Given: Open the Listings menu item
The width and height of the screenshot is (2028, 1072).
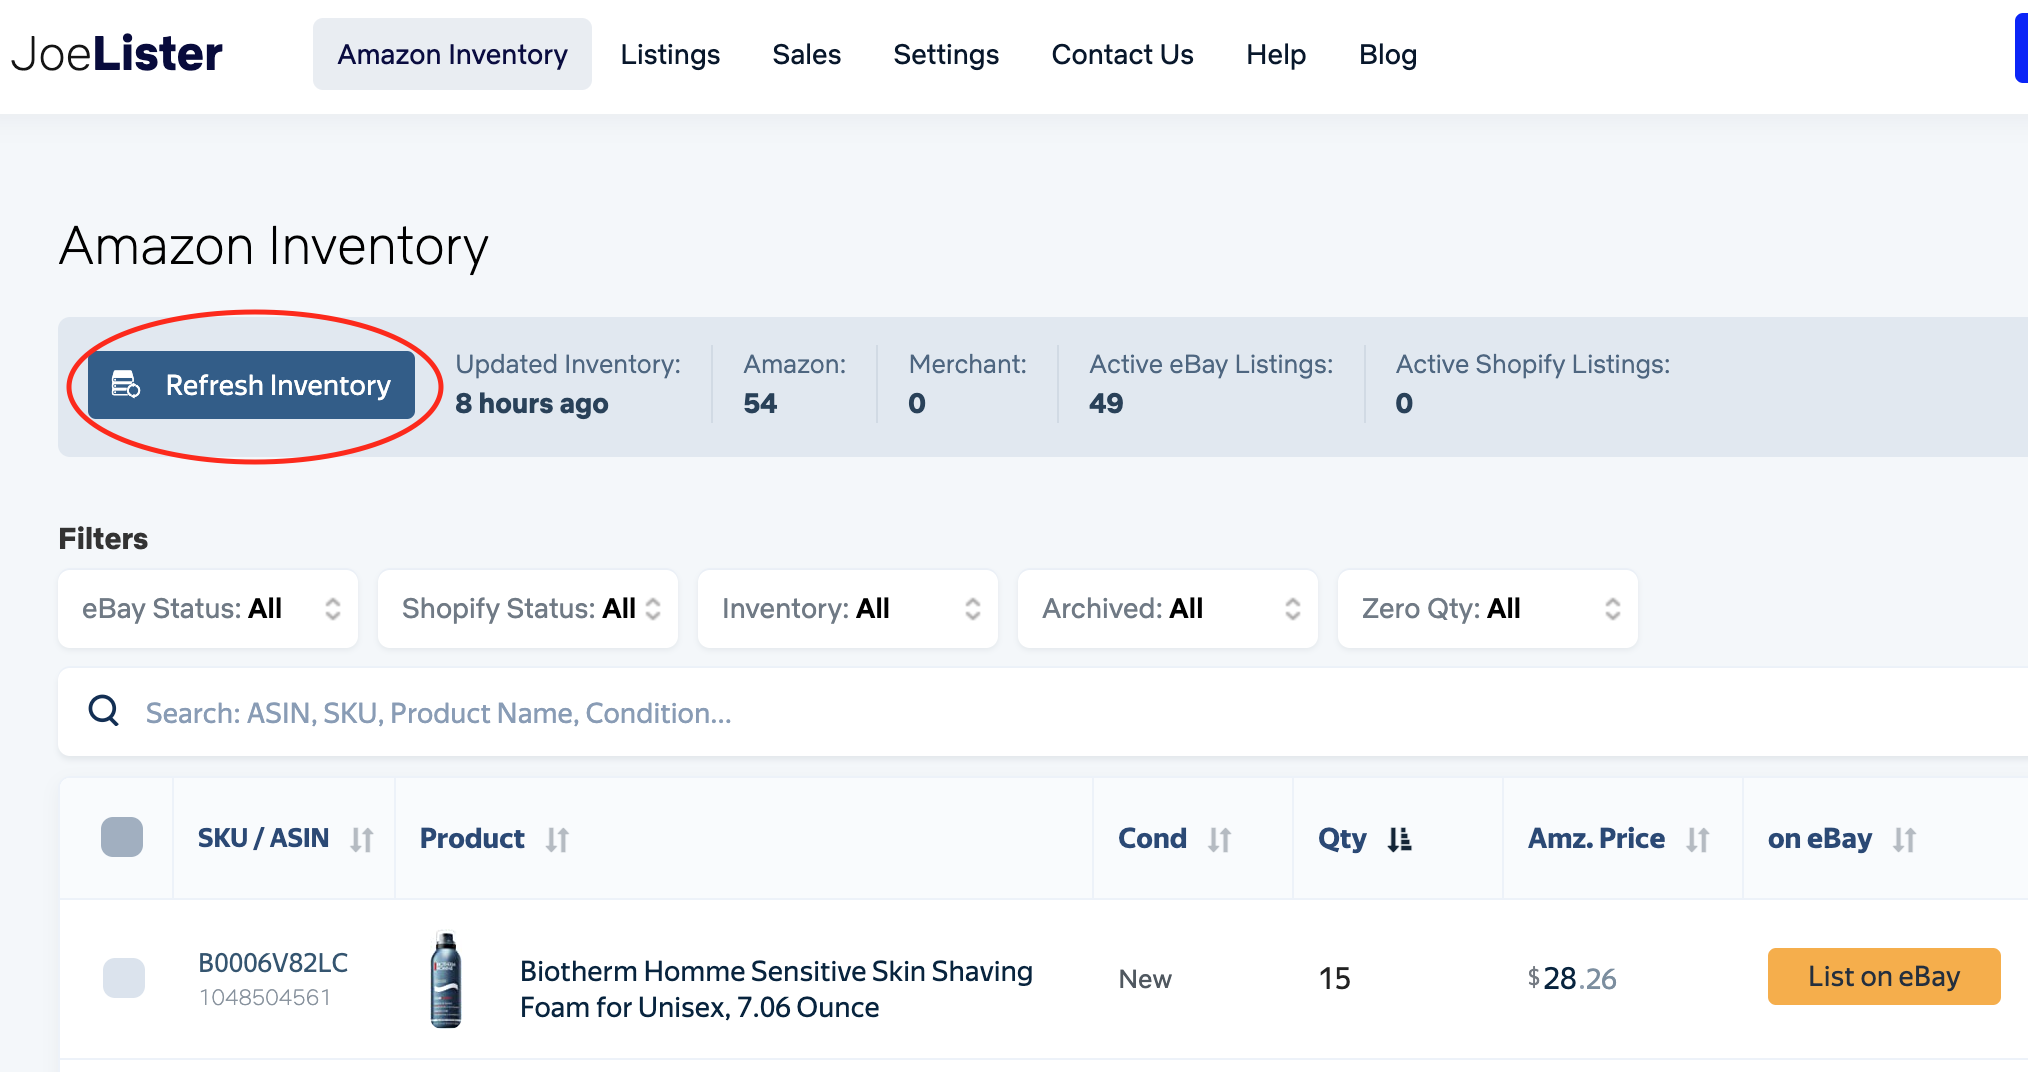Looking at the screenshot, I should click(x=670, y=54).
